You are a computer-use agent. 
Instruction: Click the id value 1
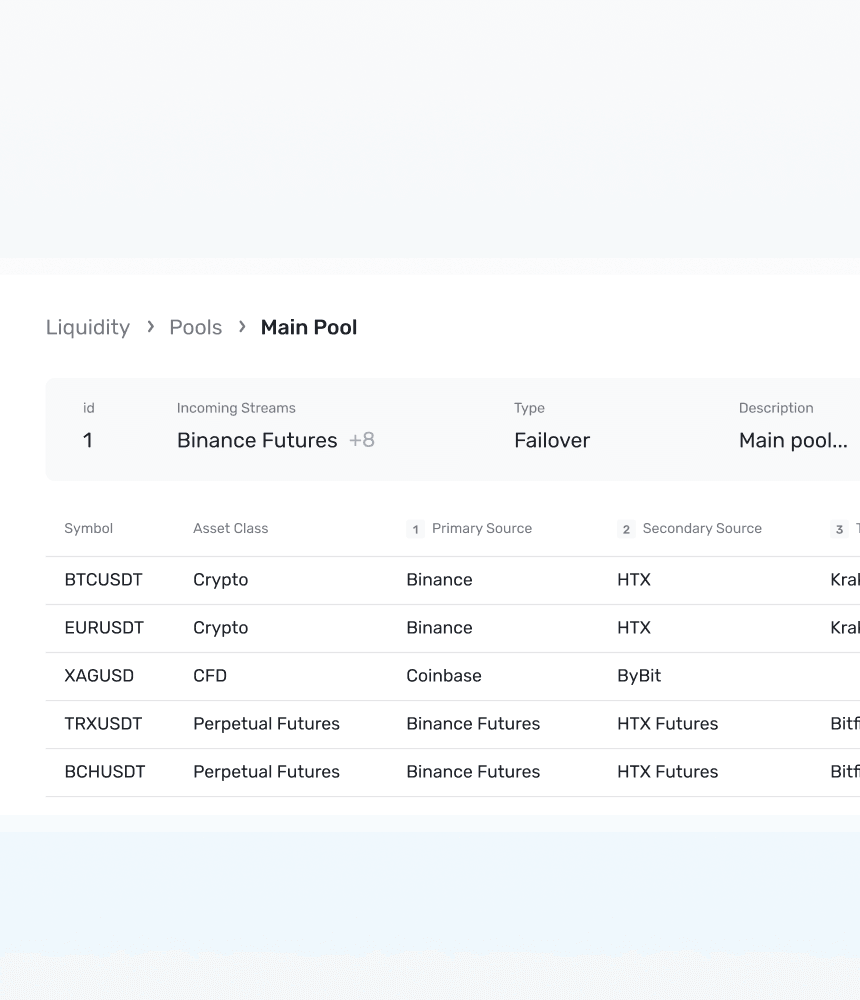click(87, 440)
